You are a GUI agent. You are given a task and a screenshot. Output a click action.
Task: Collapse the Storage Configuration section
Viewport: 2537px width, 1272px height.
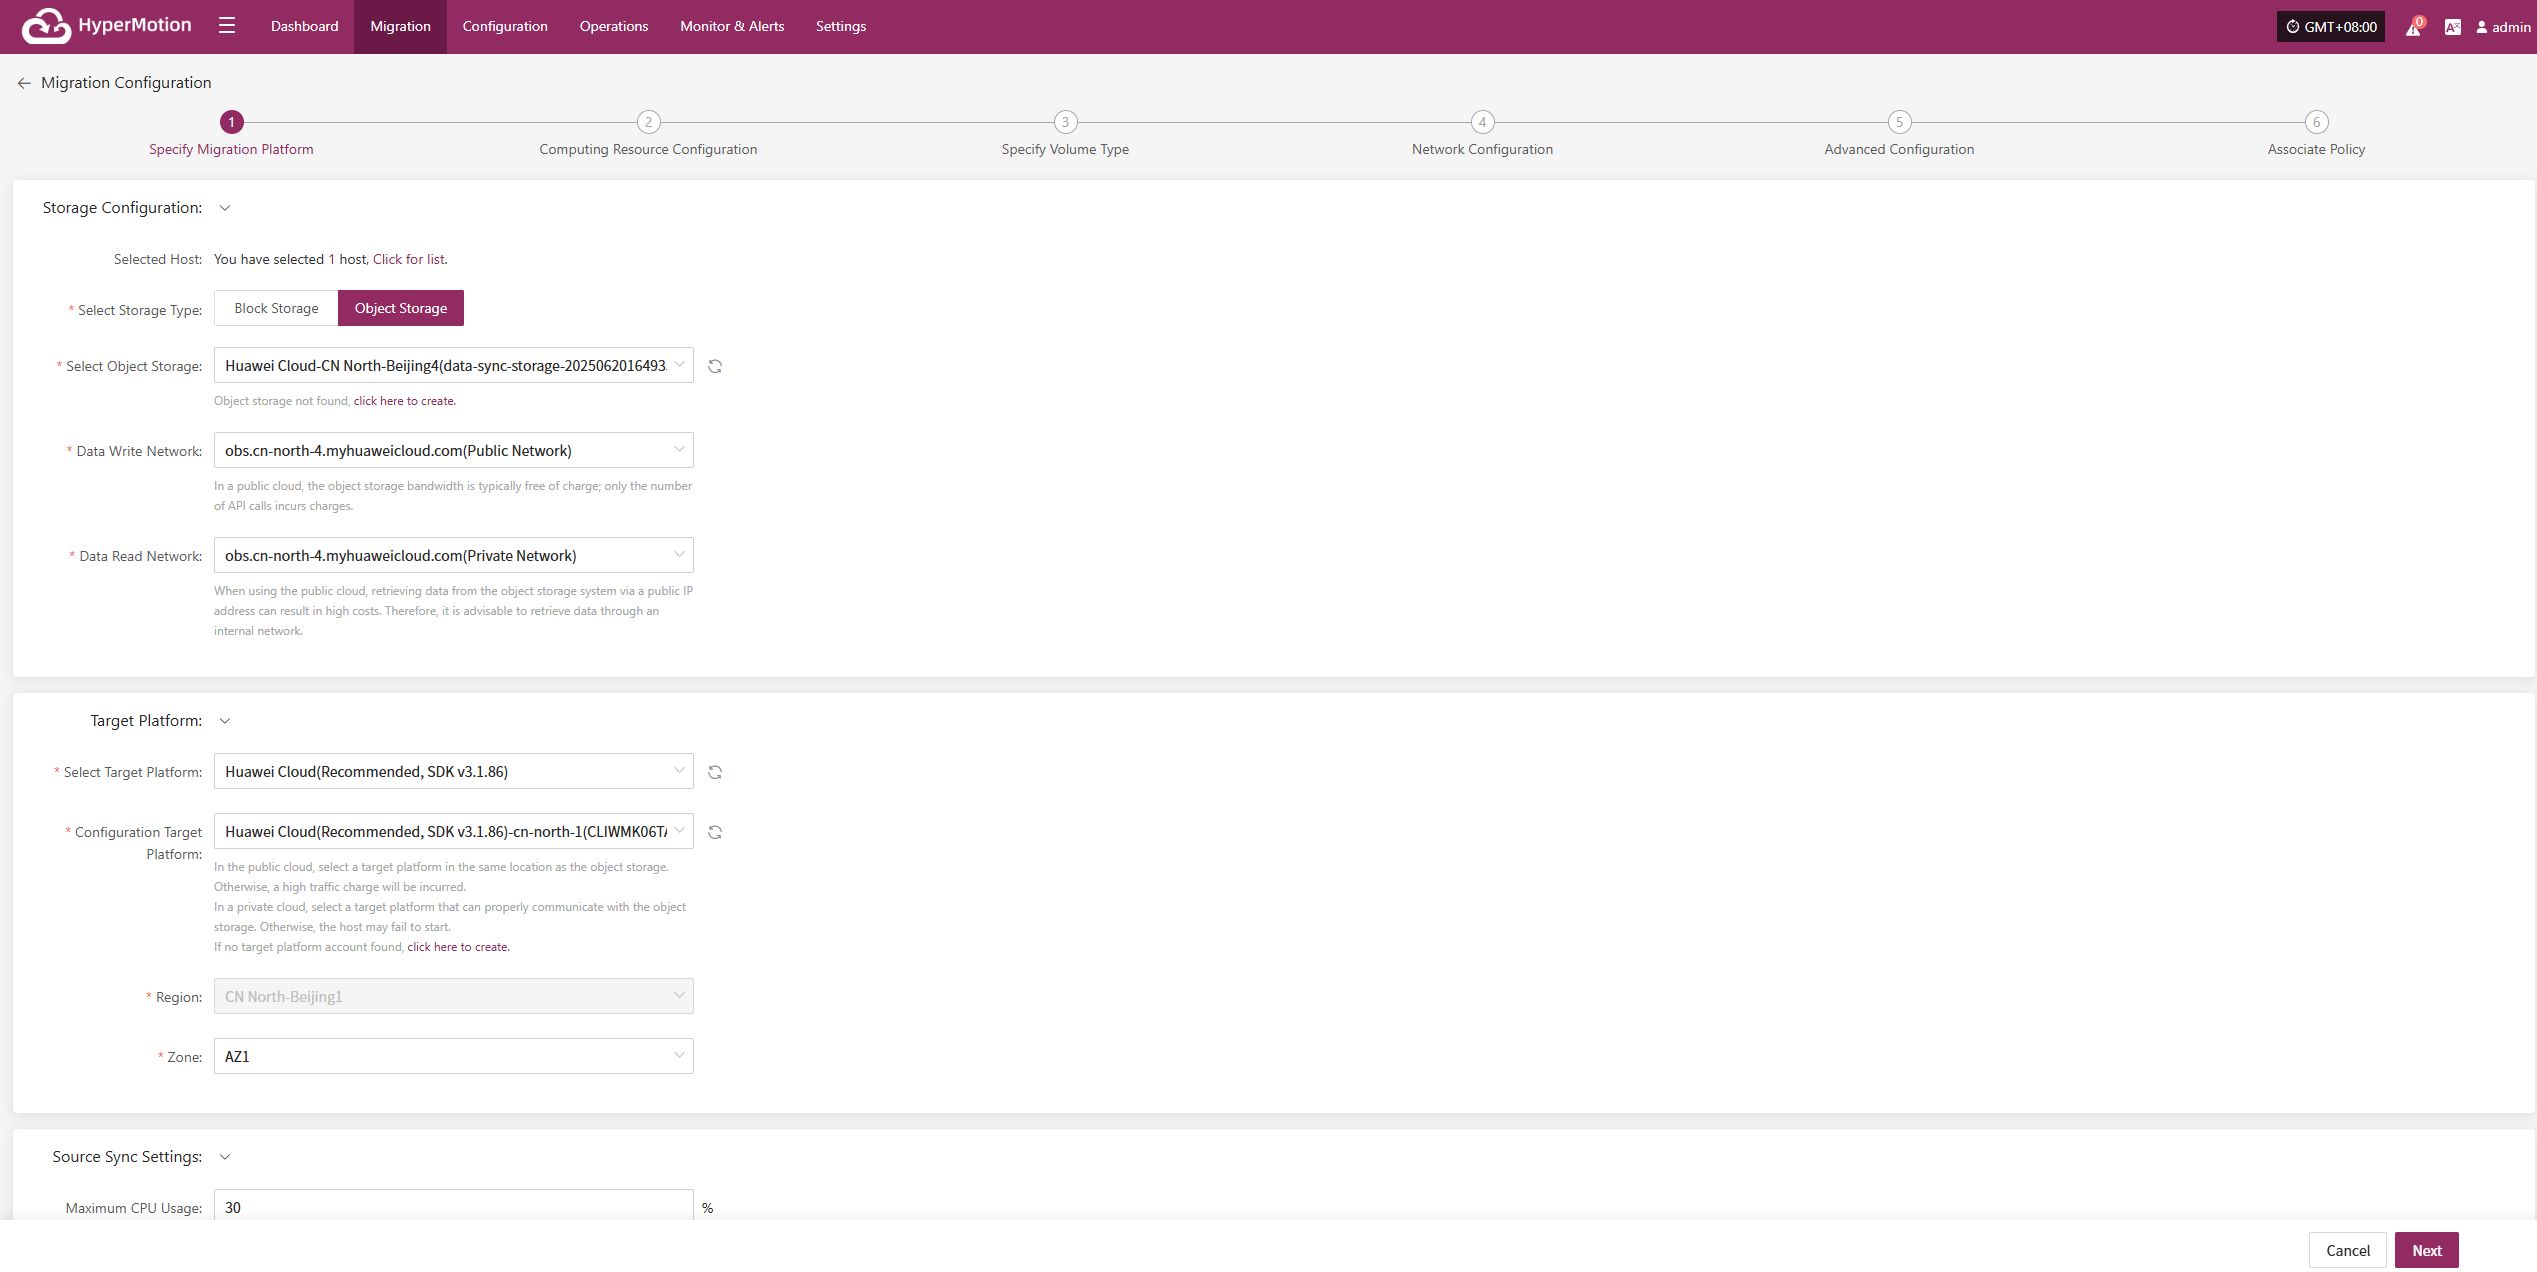click(225, 208)
